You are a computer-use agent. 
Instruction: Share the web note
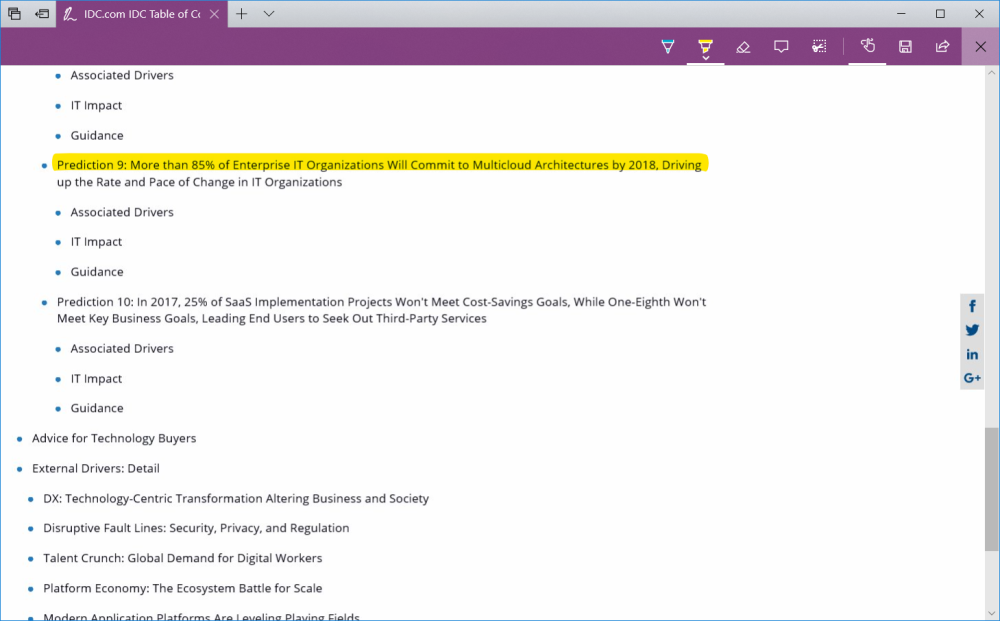pos(942,47)
